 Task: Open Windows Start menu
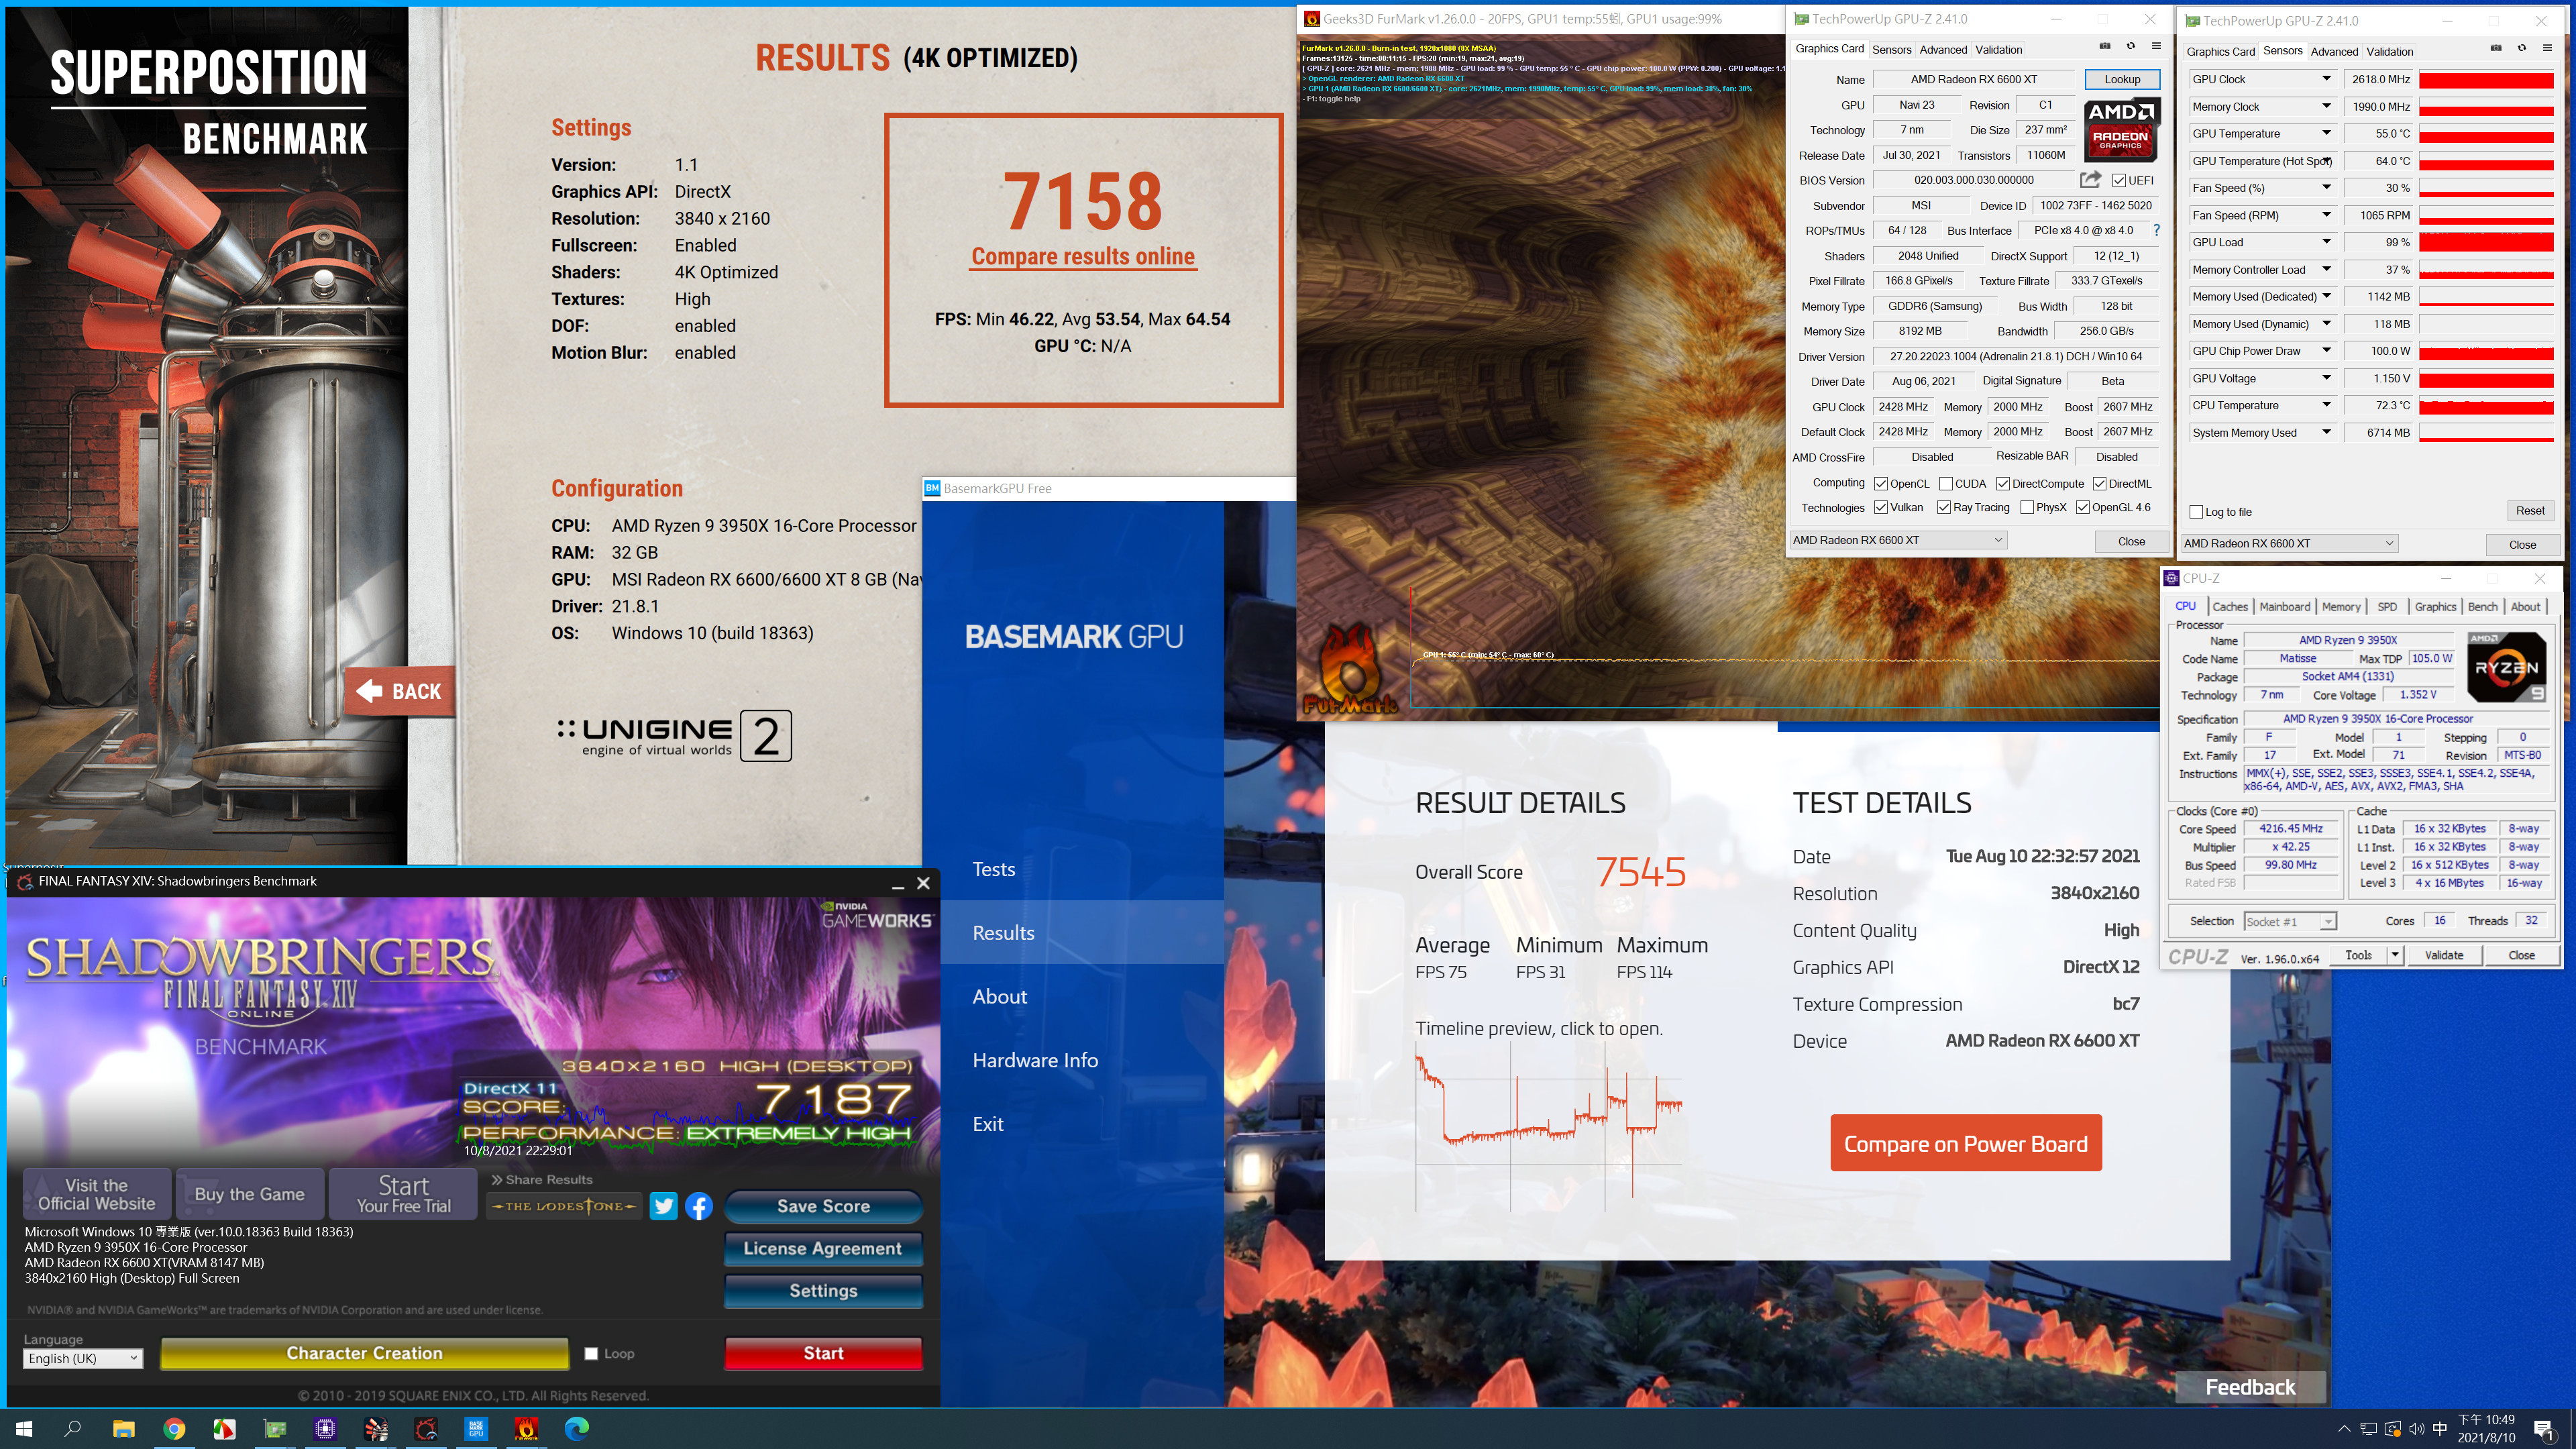click(x=24, y=1429)
